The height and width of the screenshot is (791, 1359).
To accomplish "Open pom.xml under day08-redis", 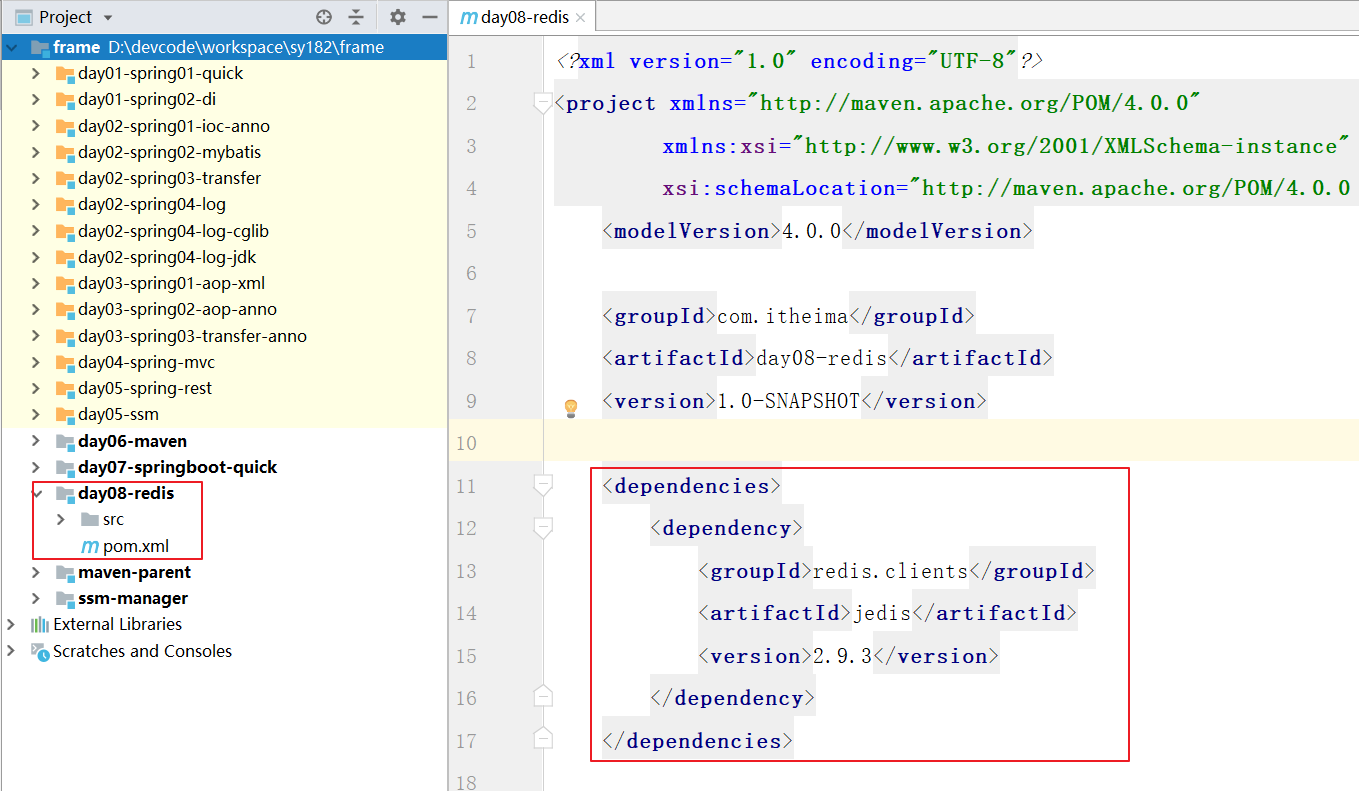I will 136,546.
